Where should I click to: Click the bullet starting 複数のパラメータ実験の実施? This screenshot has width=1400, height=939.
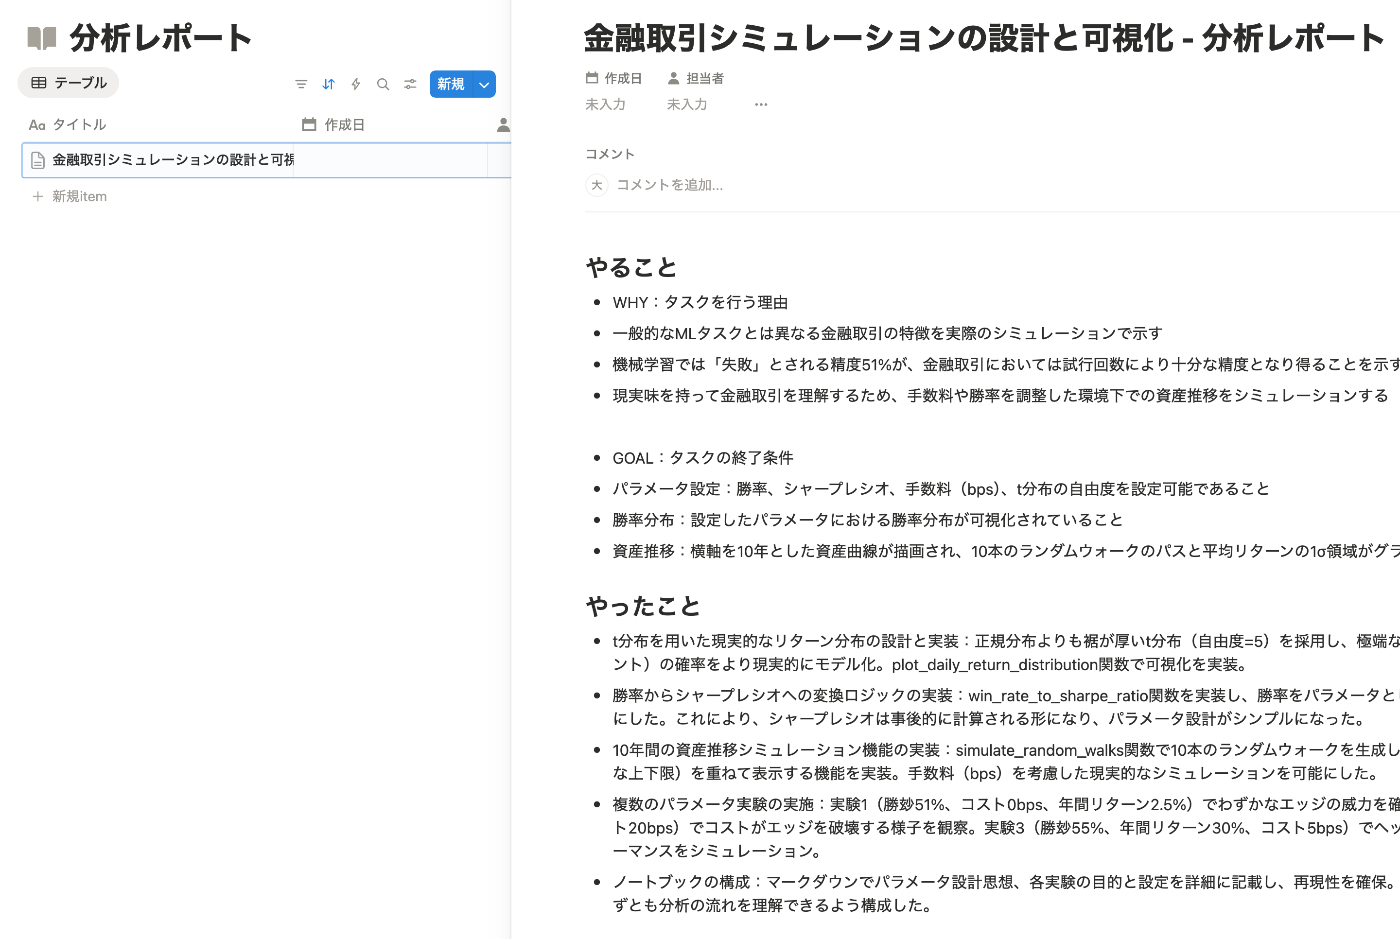click(x=1006, y=827)
